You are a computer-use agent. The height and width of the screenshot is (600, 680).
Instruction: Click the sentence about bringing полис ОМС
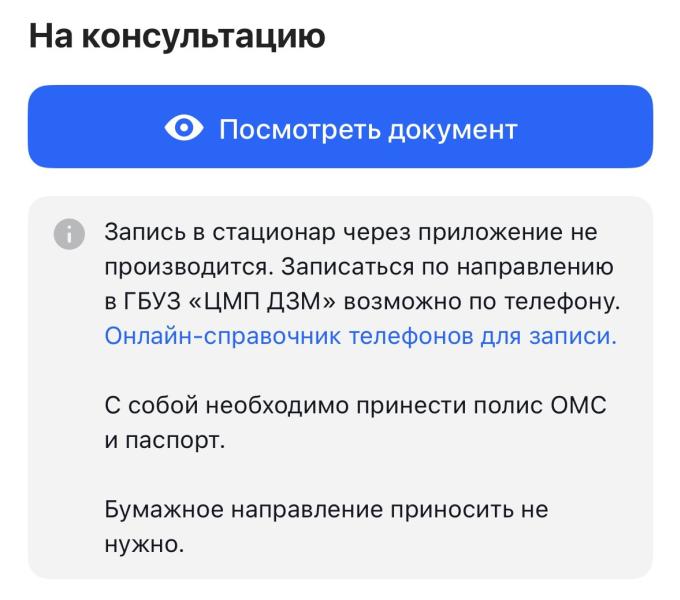pos(356,406)
